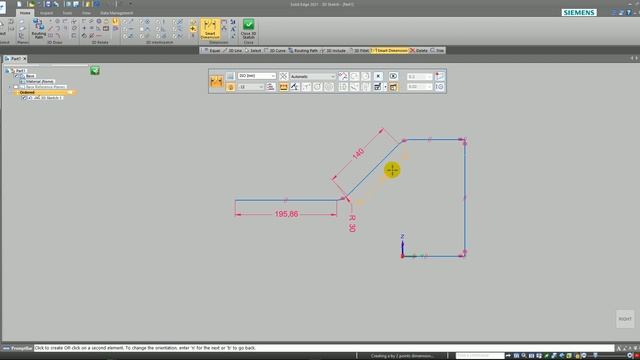Select the Ordered row in PathFinder
The width and height of the screenshot is (640, 360).
(x=44, y=93)
